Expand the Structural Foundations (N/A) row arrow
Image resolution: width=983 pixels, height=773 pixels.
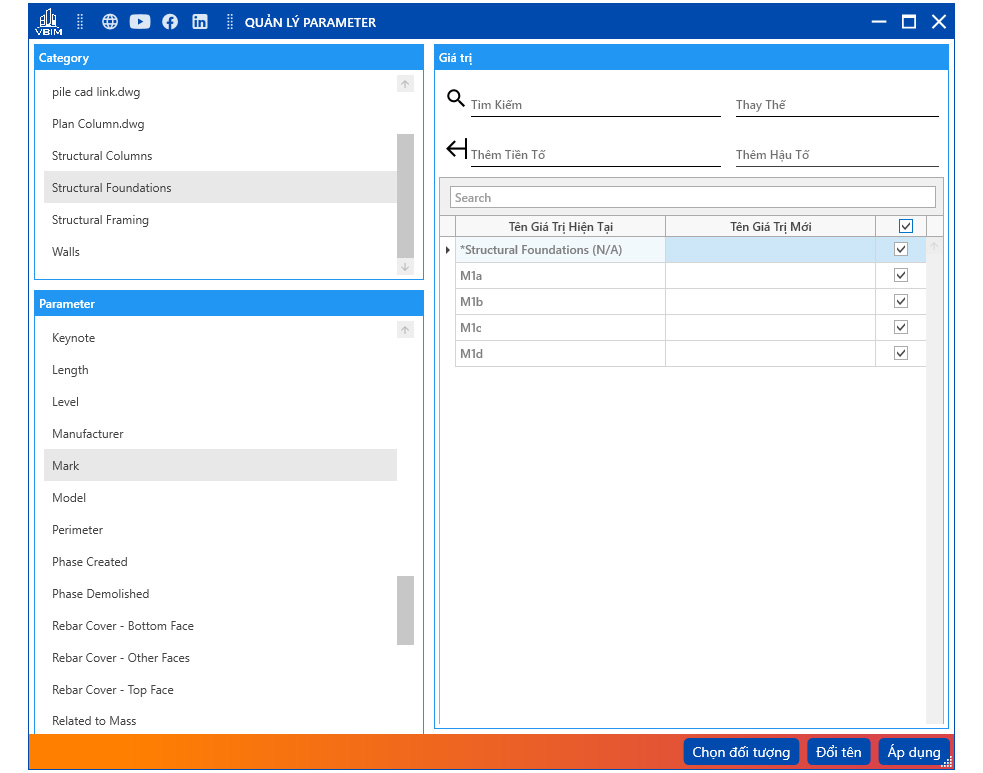pyautogui.click(x=447, y=250)
